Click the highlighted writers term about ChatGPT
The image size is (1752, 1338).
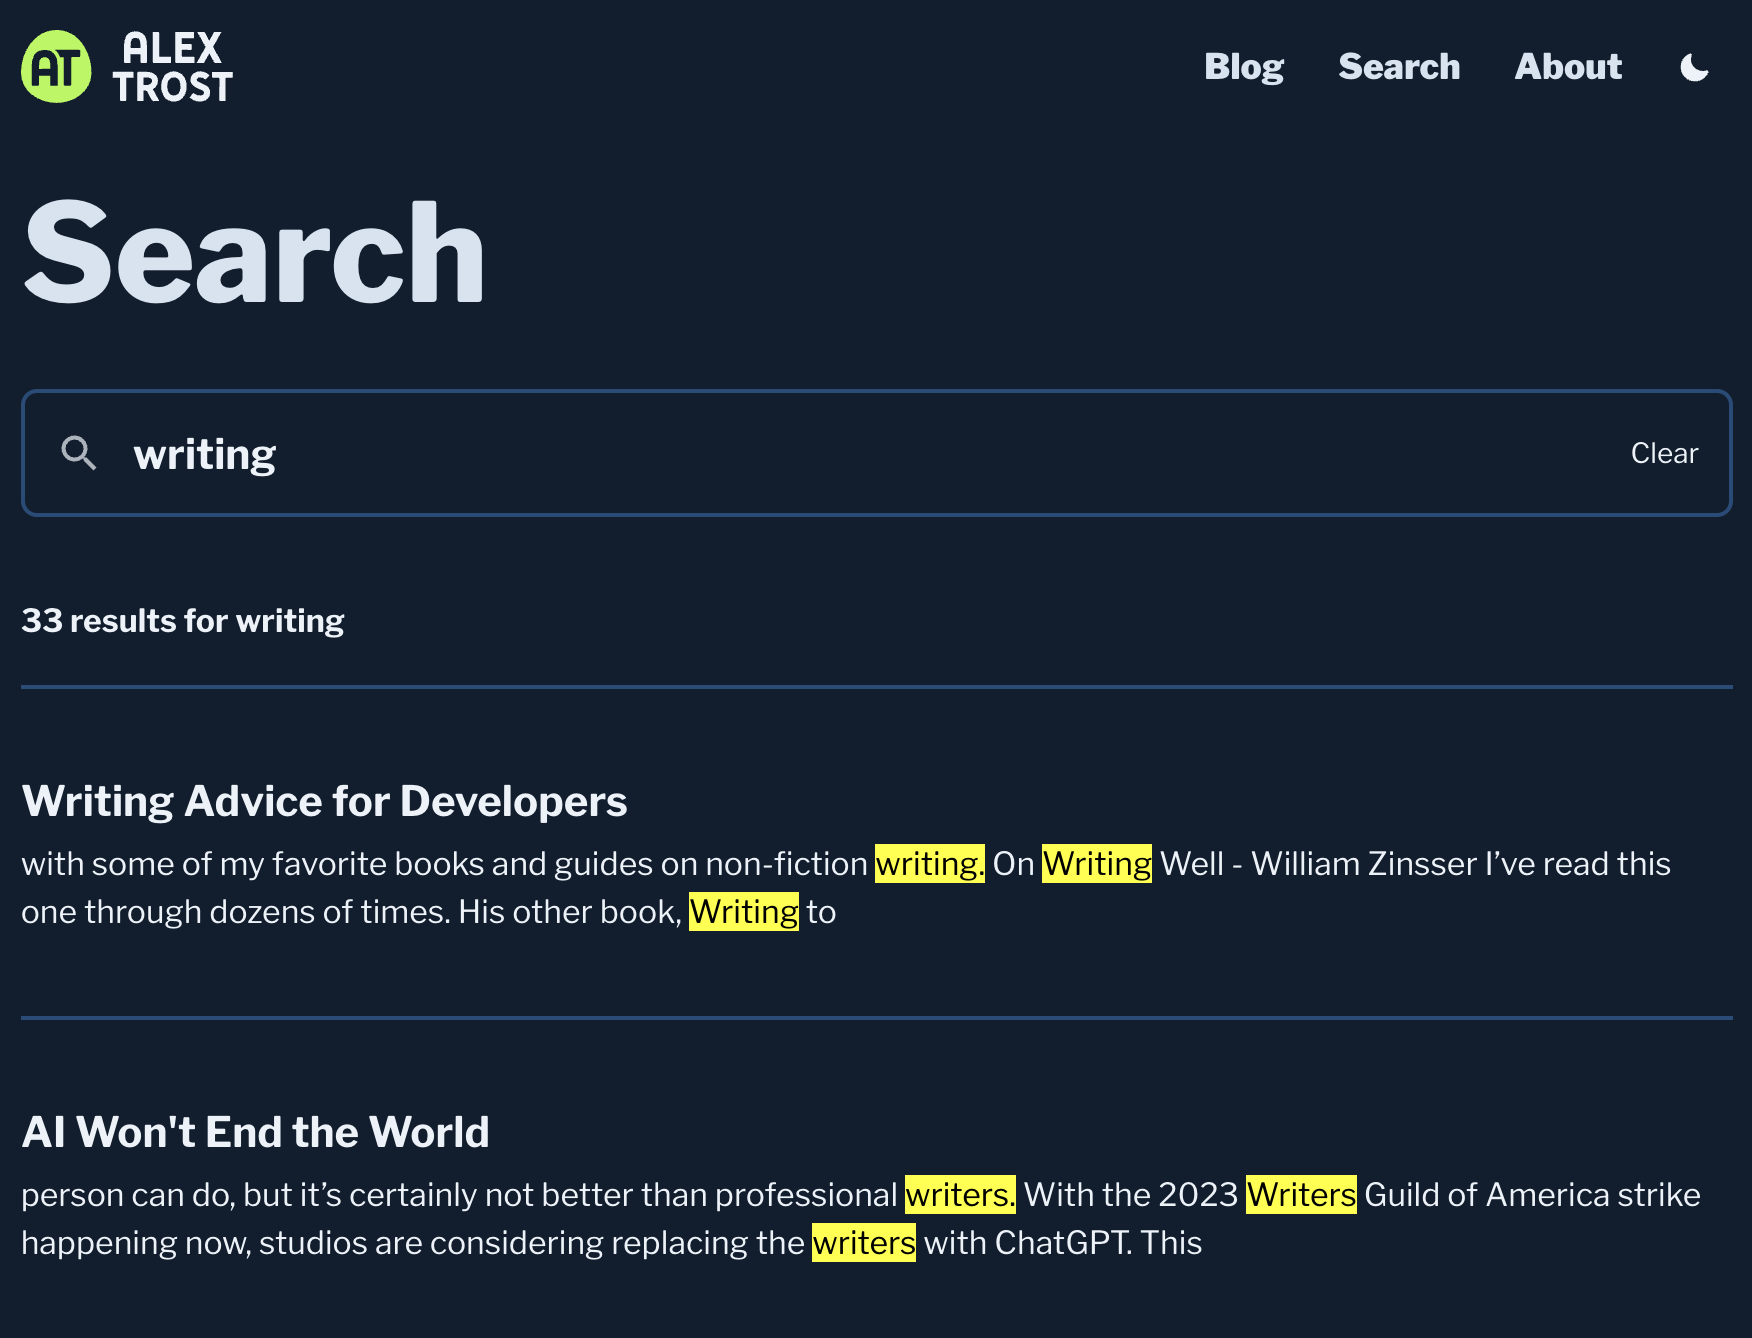click(x=863, y=1242)
